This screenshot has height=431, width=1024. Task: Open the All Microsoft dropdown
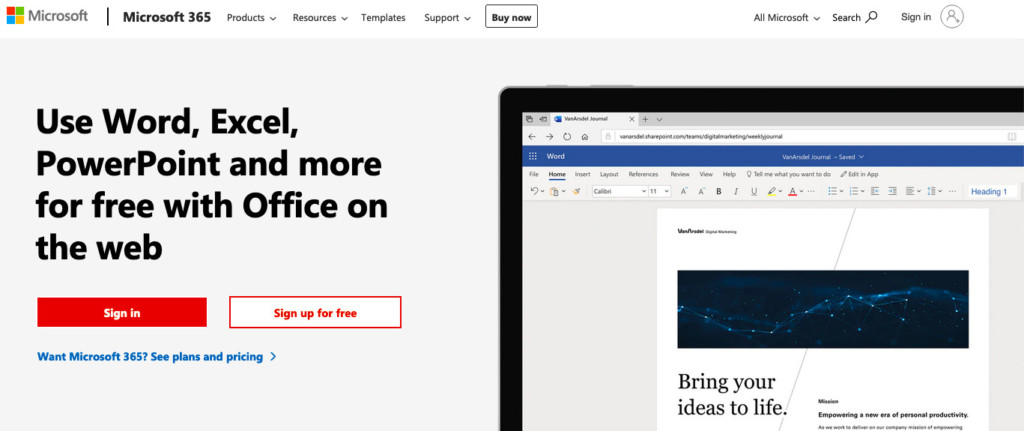click(x=787, y=18)
